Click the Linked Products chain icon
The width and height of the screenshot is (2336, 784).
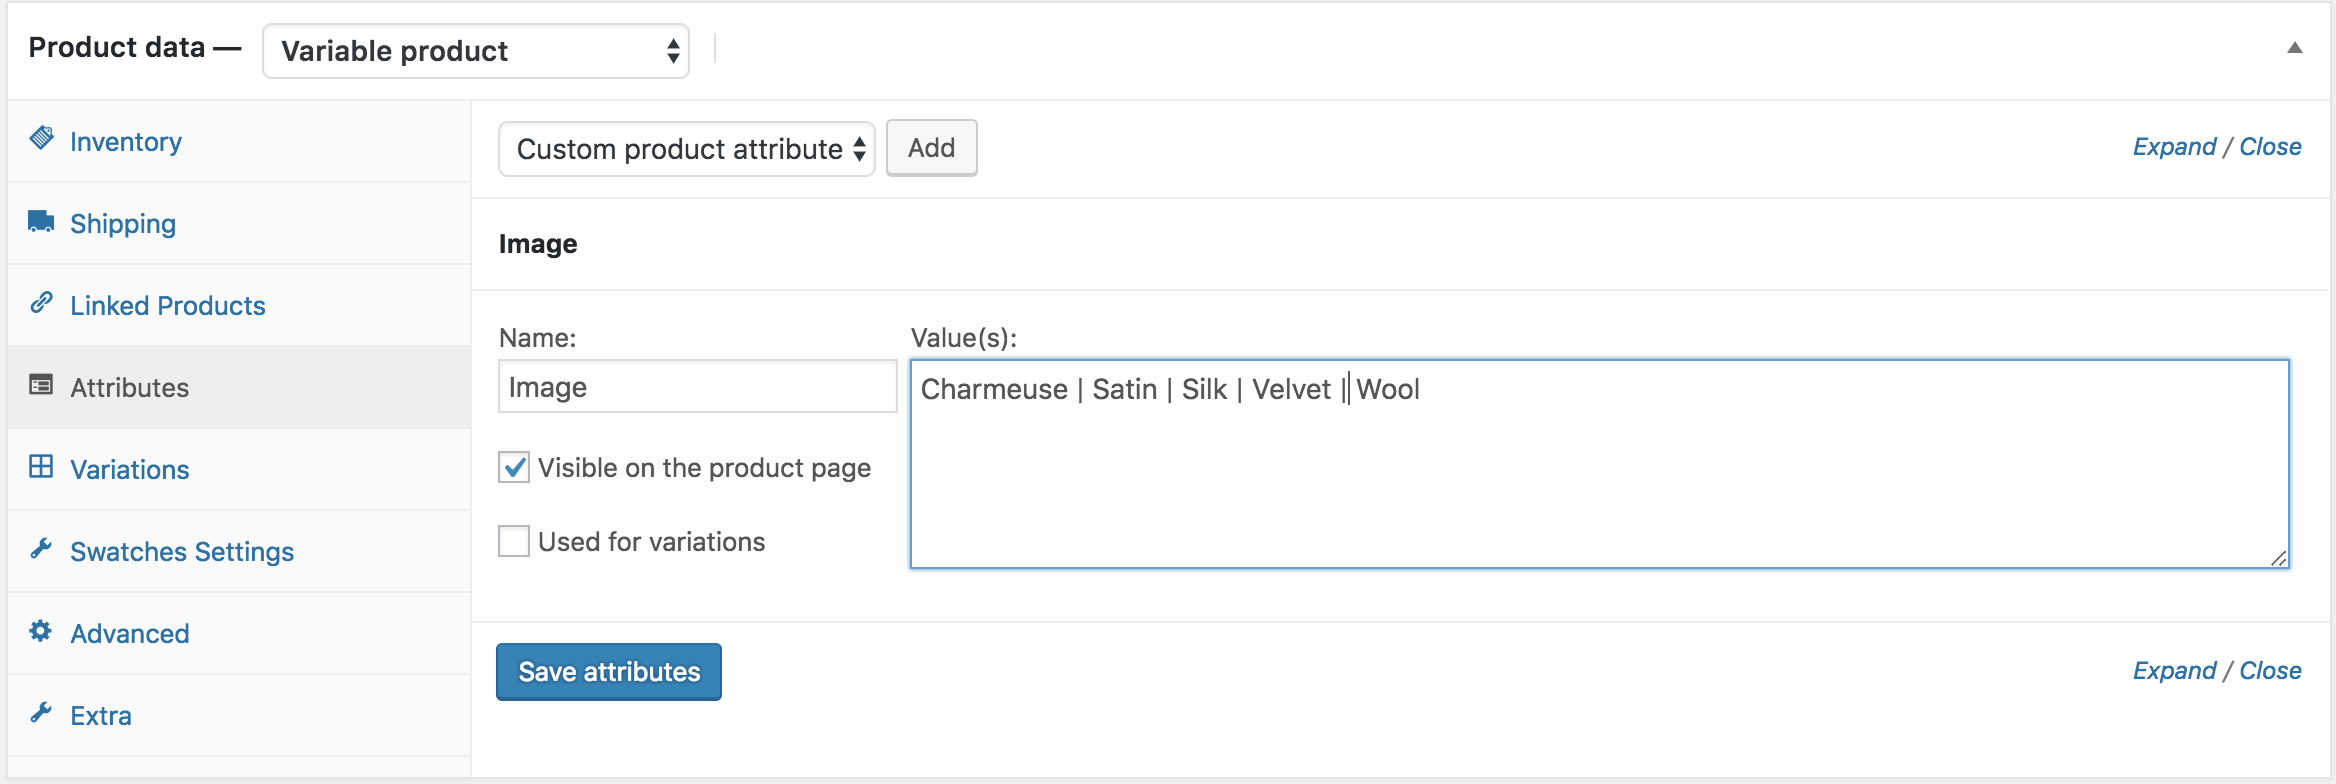click(40, 305)
